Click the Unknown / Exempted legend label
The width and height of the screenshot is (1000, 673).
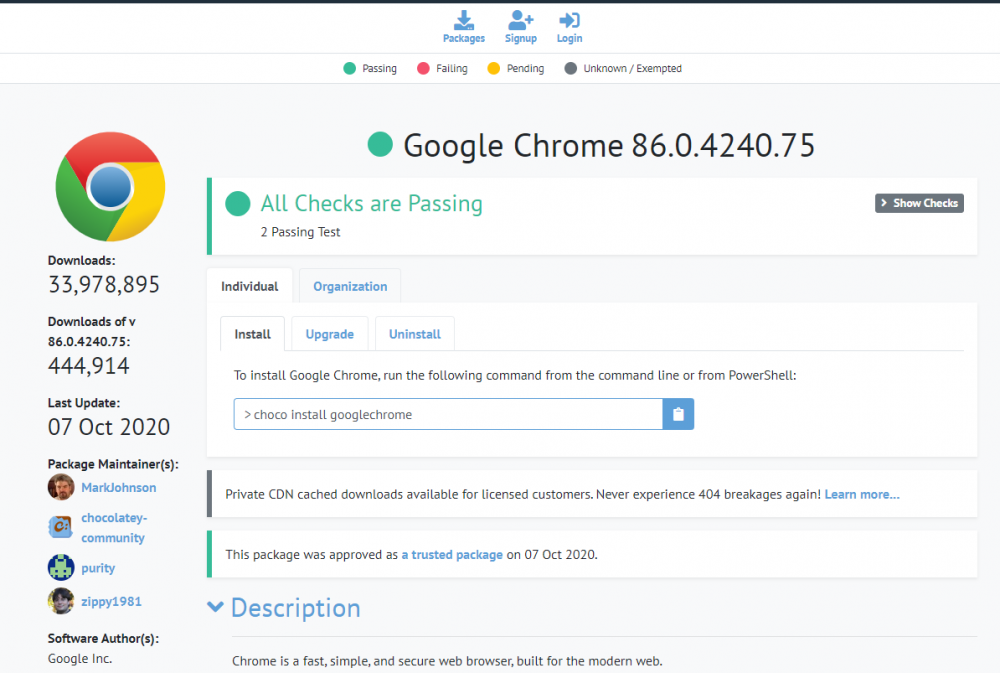pyautogui.click(x=633, y=68)
